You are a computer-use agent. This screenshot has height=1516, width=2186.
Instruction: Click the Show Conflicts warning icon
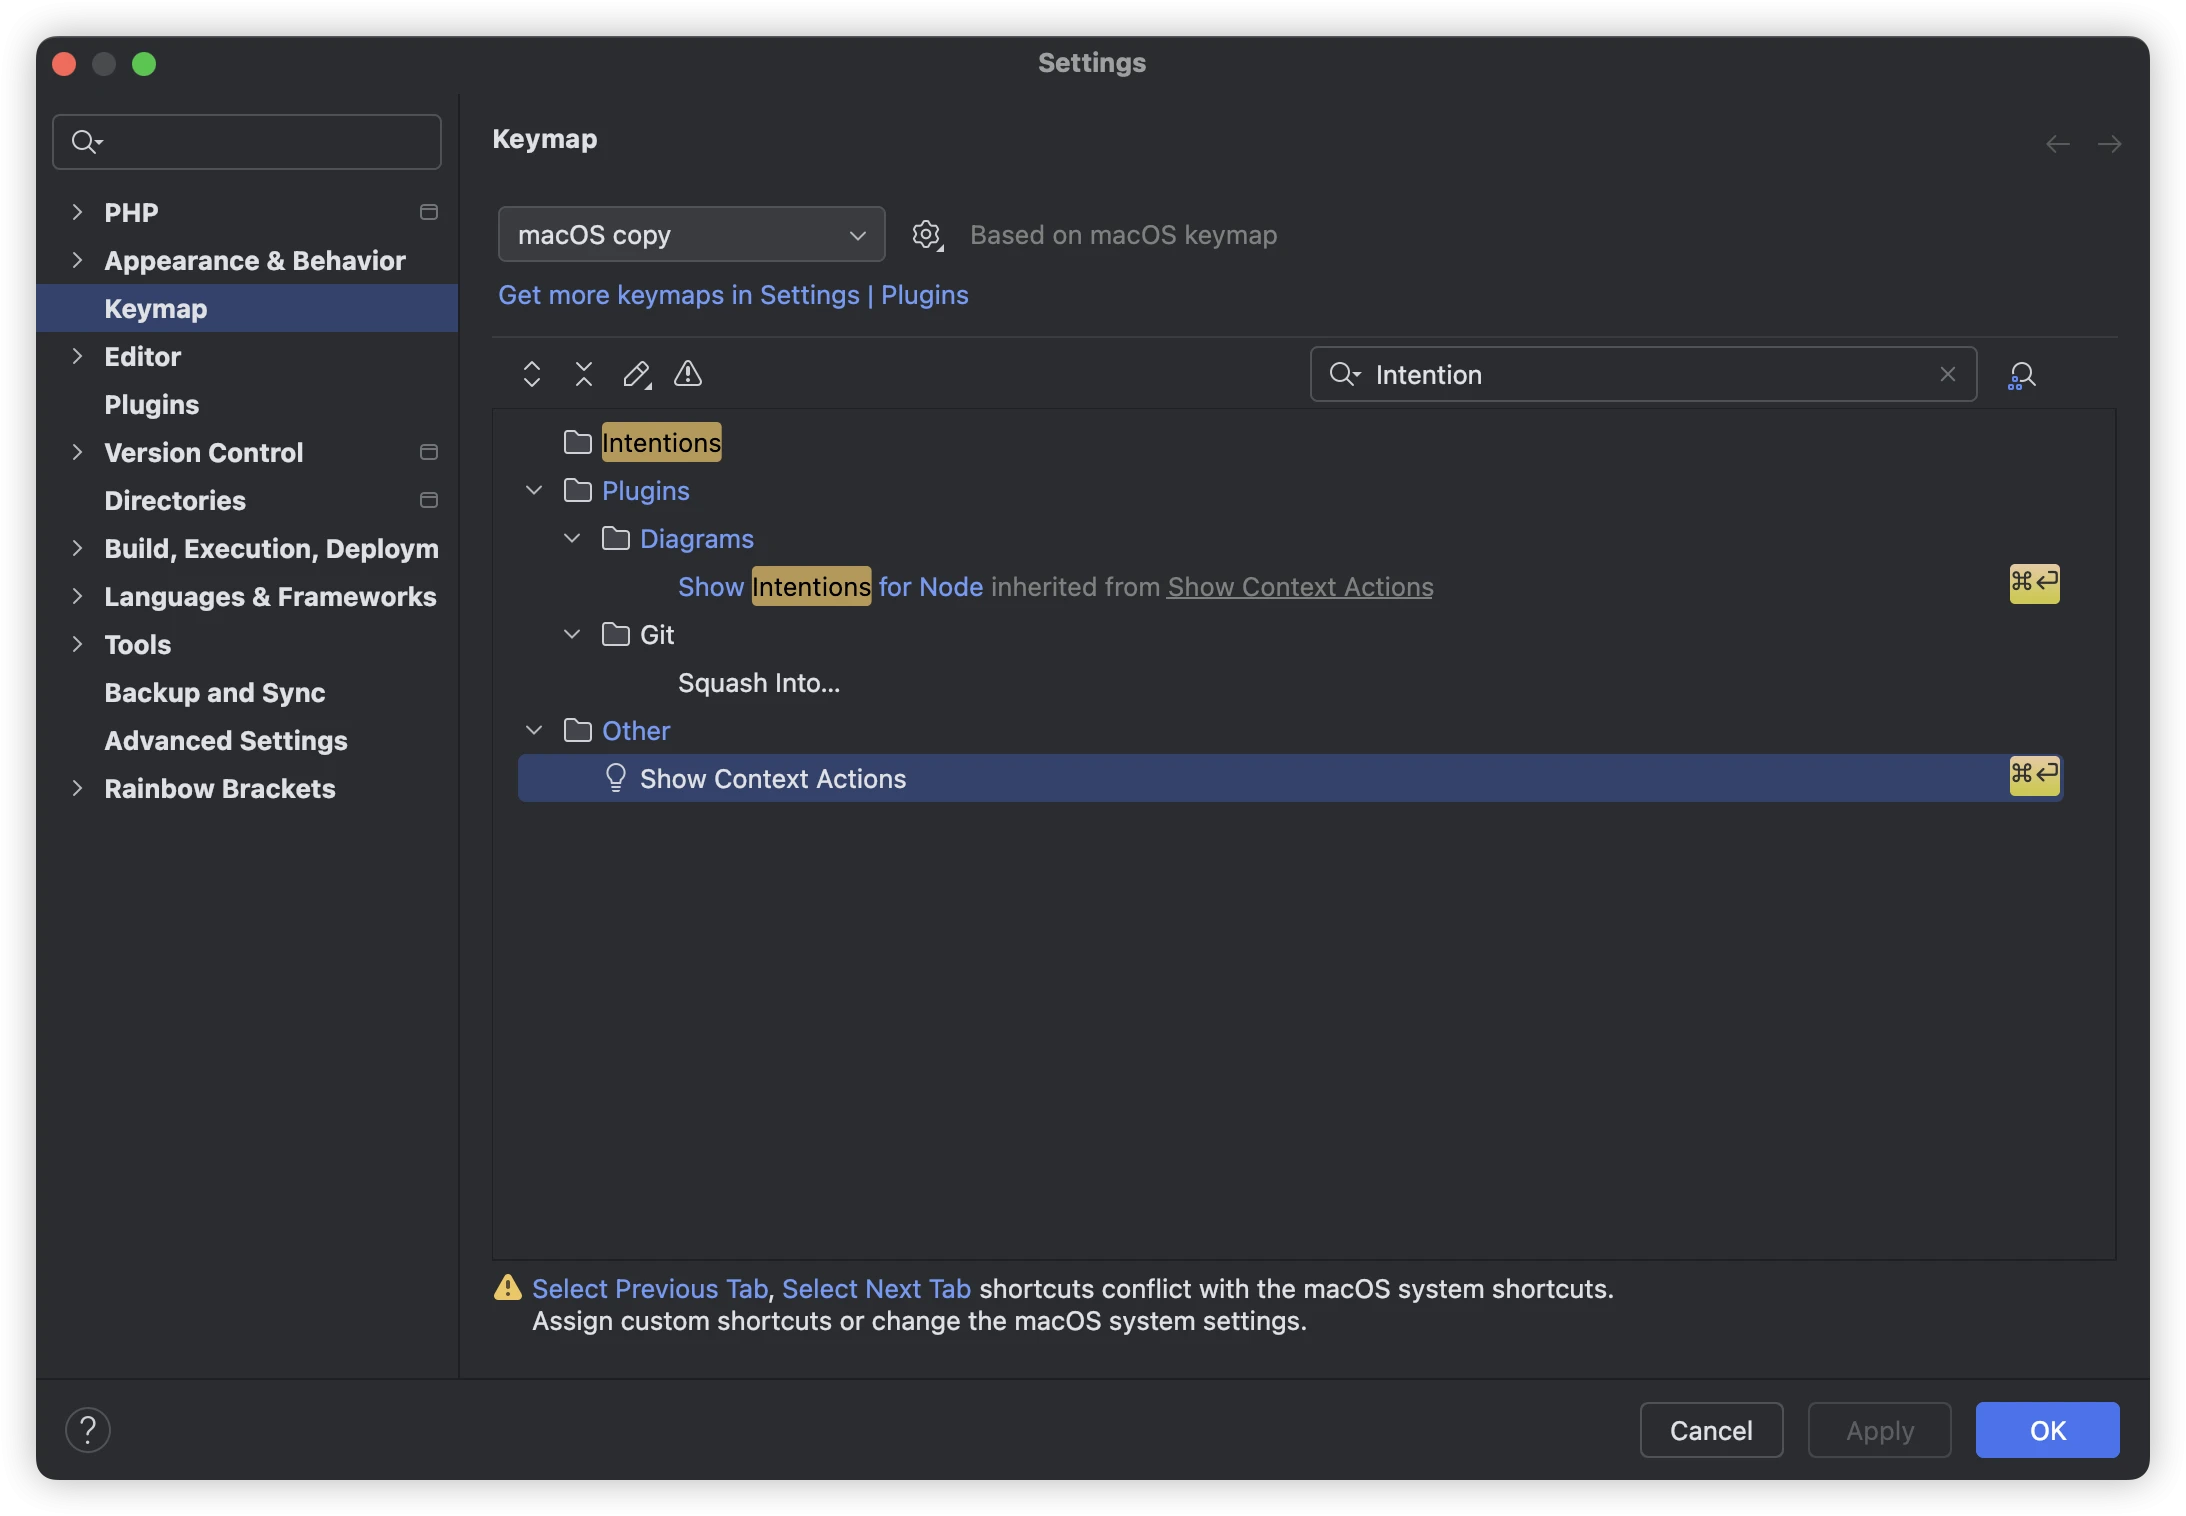point(688,374)
